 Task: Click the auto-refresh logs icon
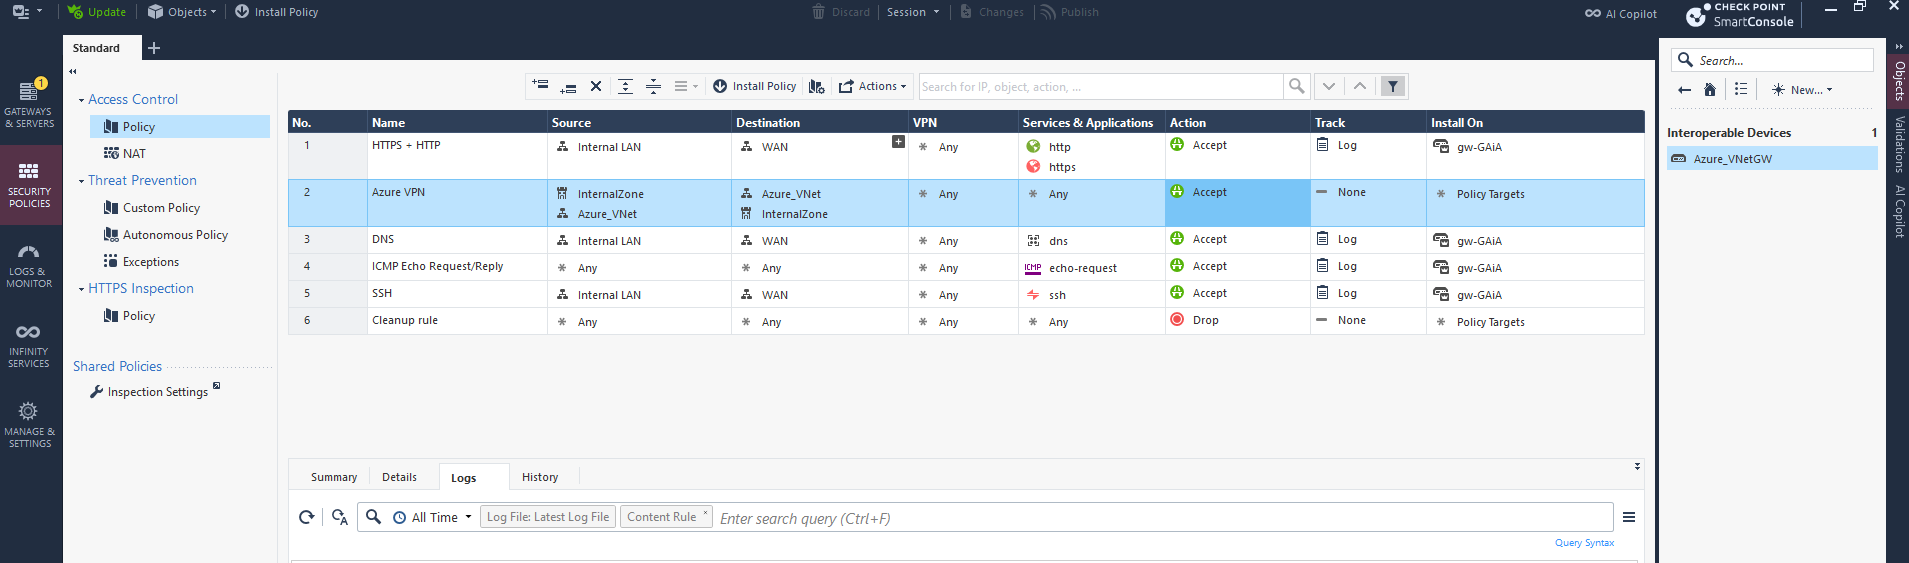pyautogui.click(x=340, y=517)
